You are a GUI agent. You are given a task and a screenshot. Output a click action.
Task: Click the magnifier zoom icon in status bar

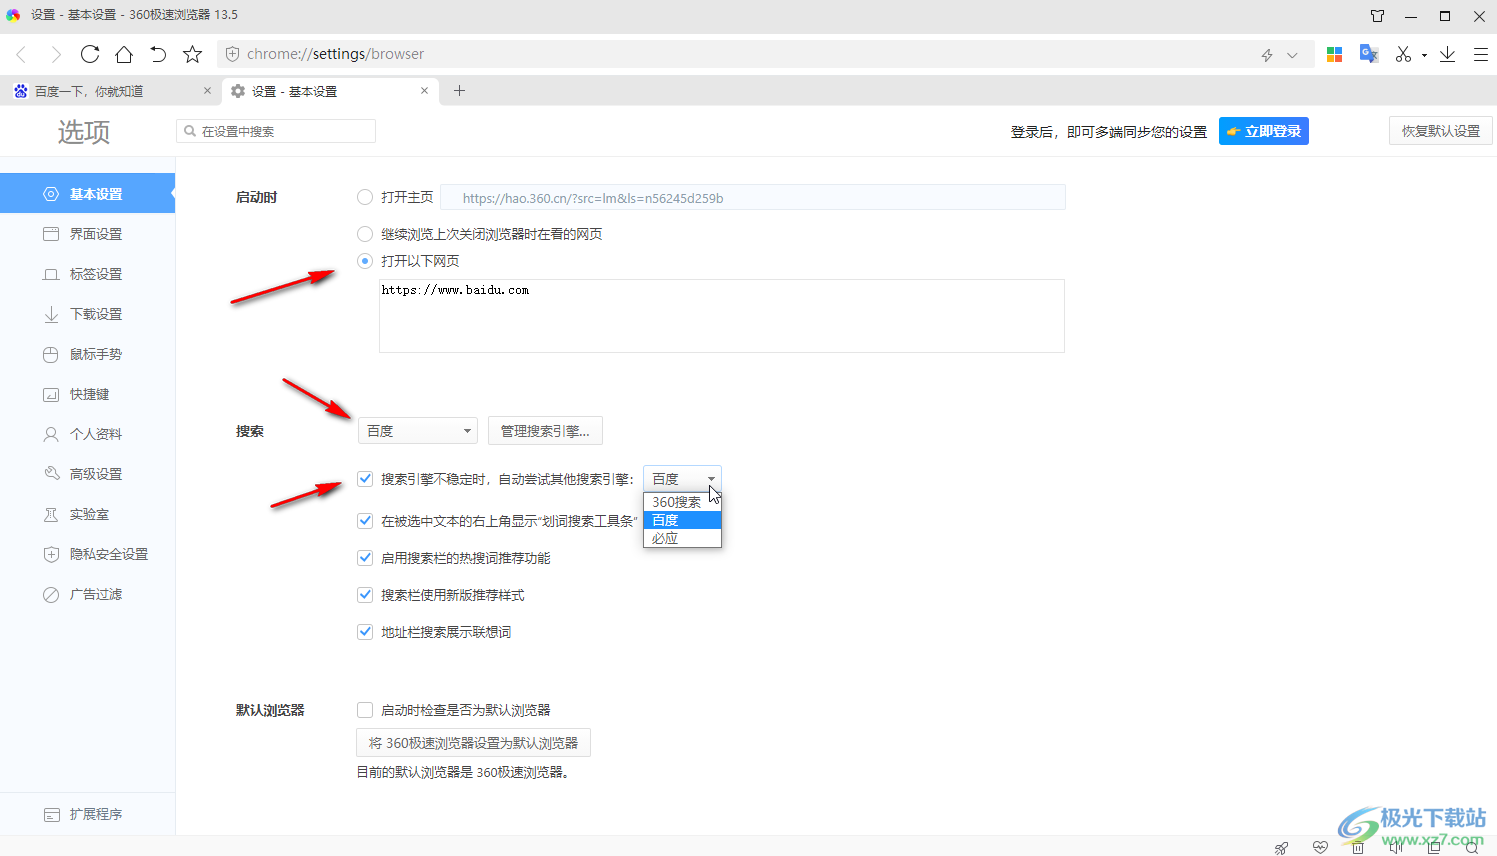click(1472, 847)
